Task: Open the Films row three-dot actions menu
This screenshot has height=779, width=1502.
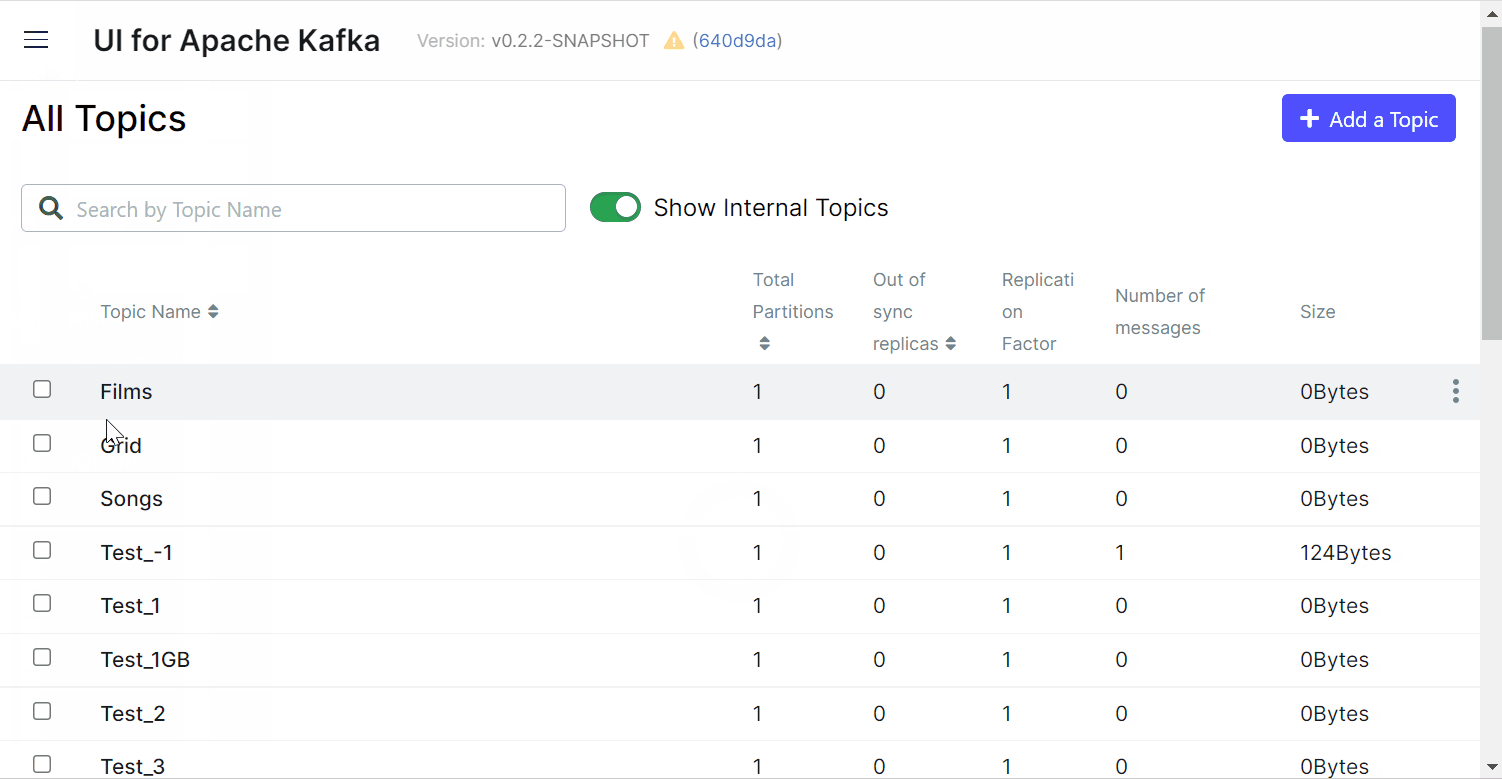Action: (x=1455, y=391)
